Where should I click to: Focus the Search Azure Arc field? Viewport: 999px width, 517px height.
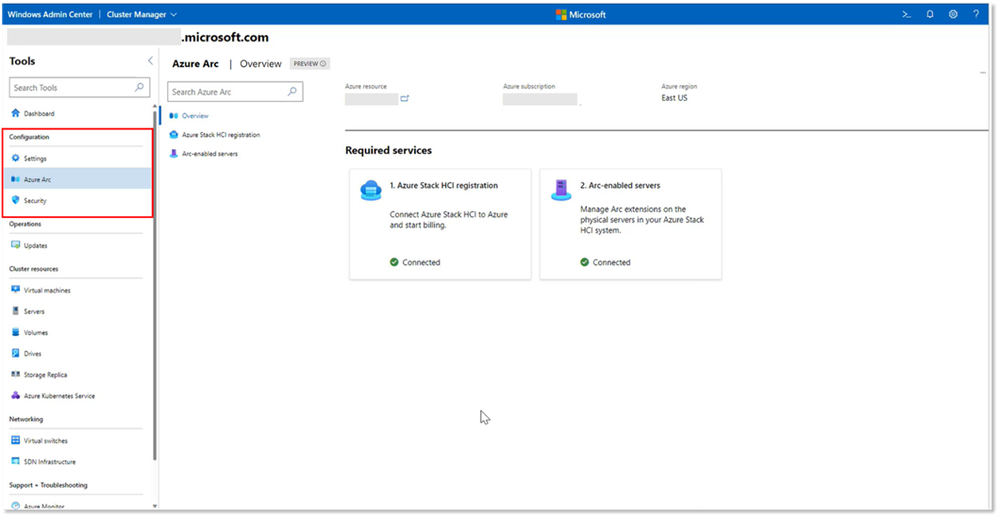click(235, 92)
